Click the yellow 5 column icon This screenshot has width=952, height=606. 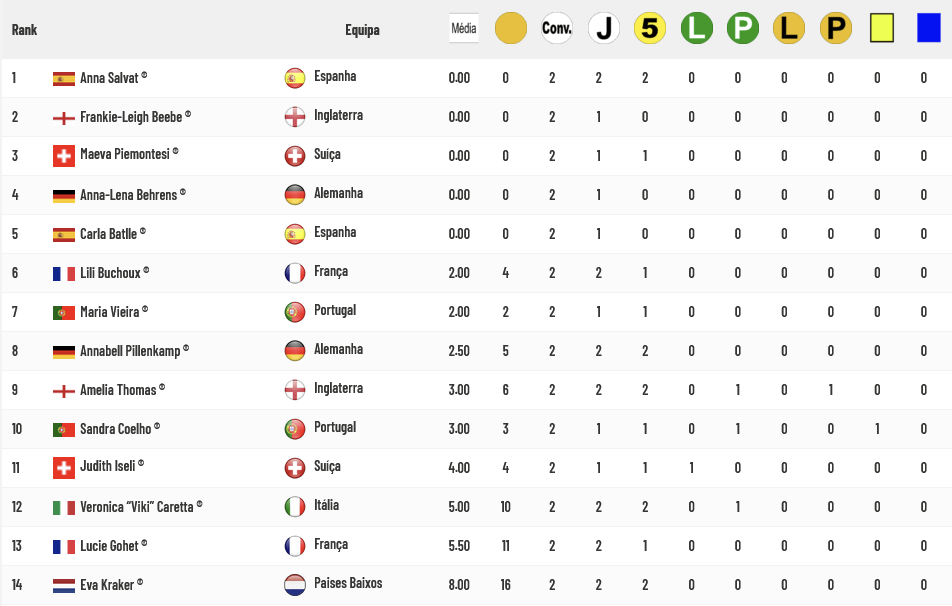pyautogui.click(x=650, y=28)
